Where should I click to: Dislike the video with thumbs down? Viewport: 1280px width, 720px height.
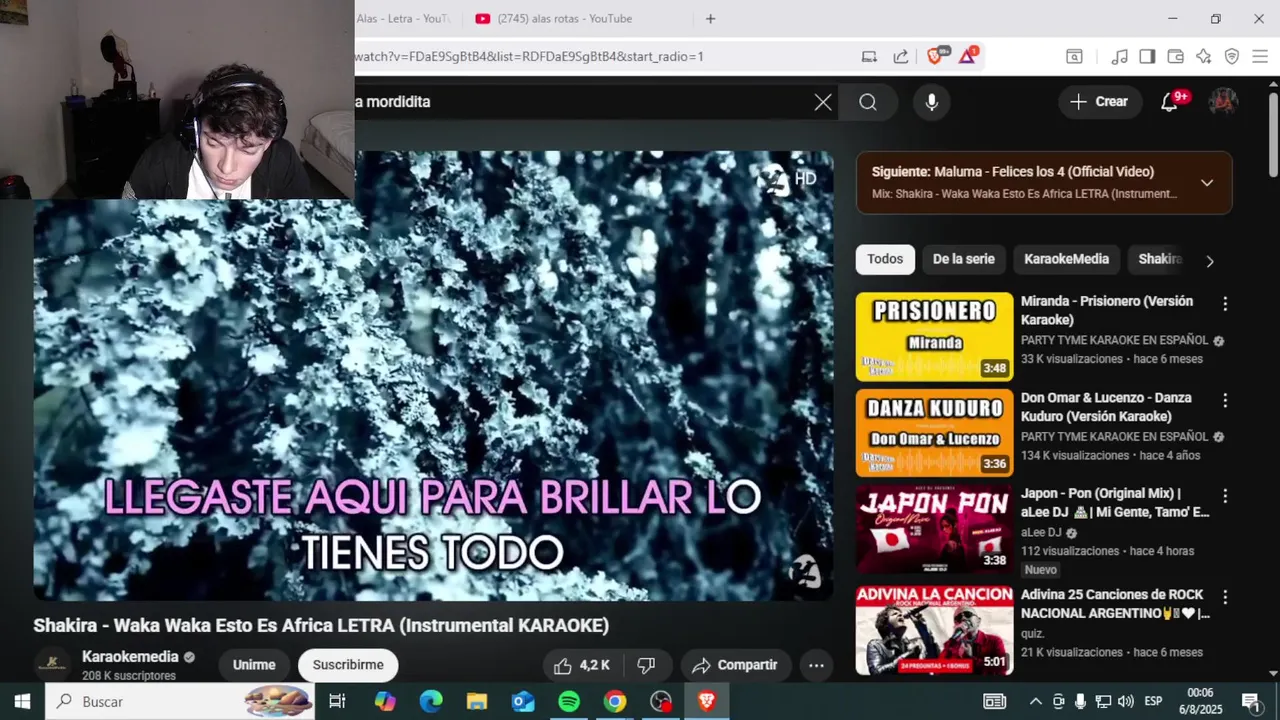(x=646, y=665)
